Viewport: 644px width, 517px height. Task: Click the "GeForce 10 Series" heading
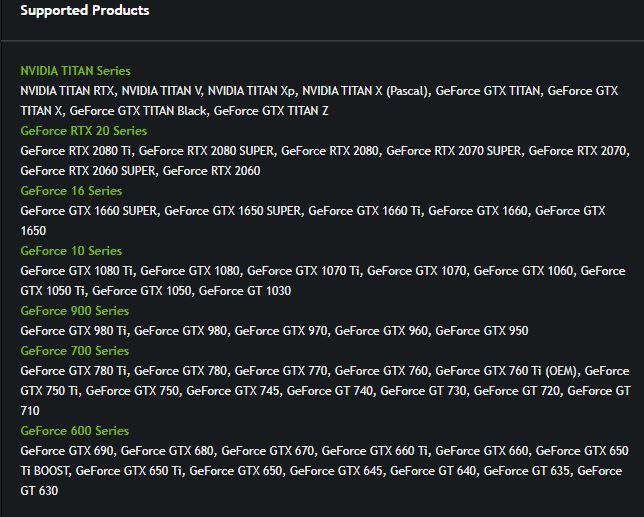pos(71,250)
